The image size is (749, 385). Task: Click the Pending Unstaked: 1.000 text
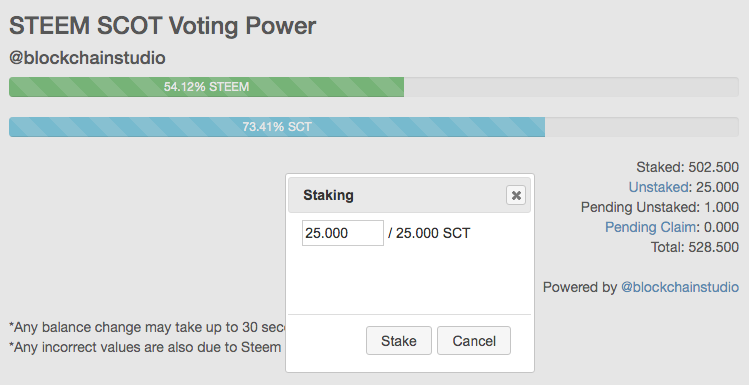660,207
